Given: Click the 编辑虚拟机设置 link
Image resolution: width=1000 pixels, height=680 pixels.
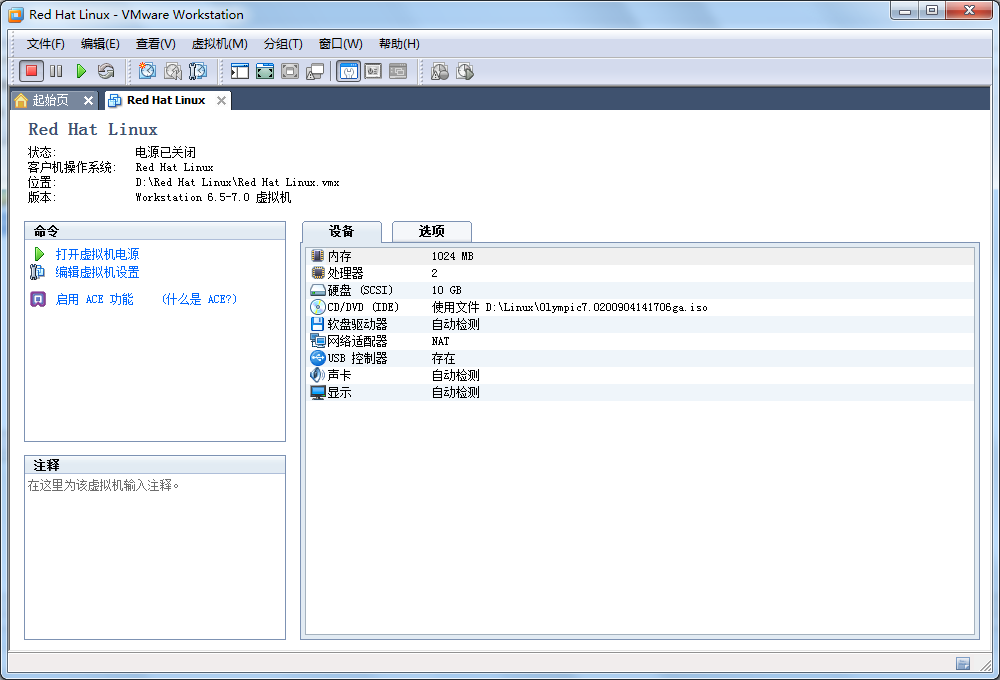Looking at the screenshot, I should pyautogui.click(x=97, y=272).
